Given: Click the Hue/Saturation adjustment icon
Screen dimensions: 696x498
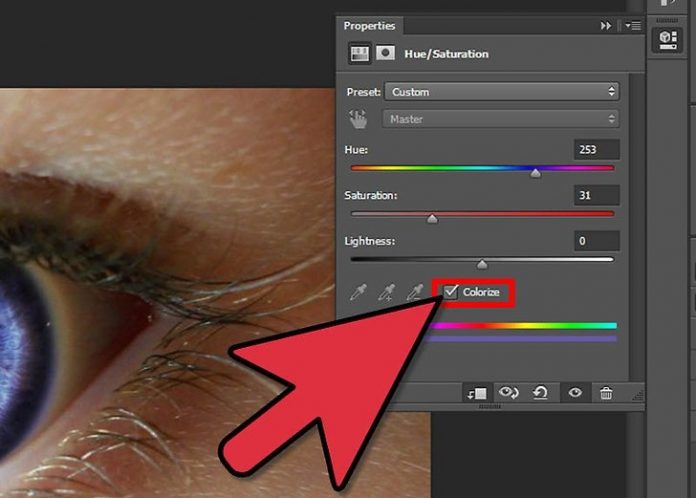Looking at the screenshot, I should (x=356, y=54).
